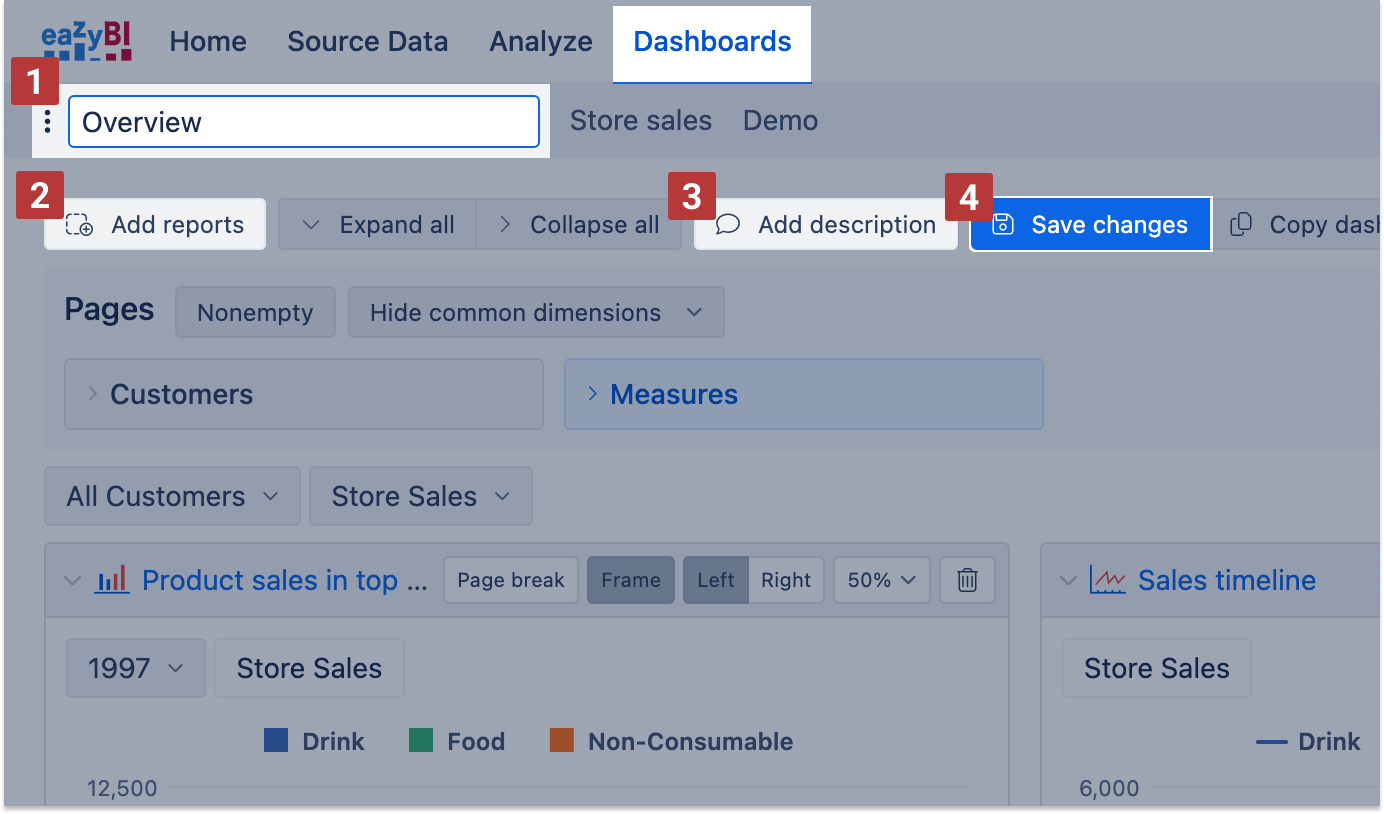Screen dimensions: 1384x814
Task: Open the Hide common dimensions dropdown
Action: pos(535,313)
